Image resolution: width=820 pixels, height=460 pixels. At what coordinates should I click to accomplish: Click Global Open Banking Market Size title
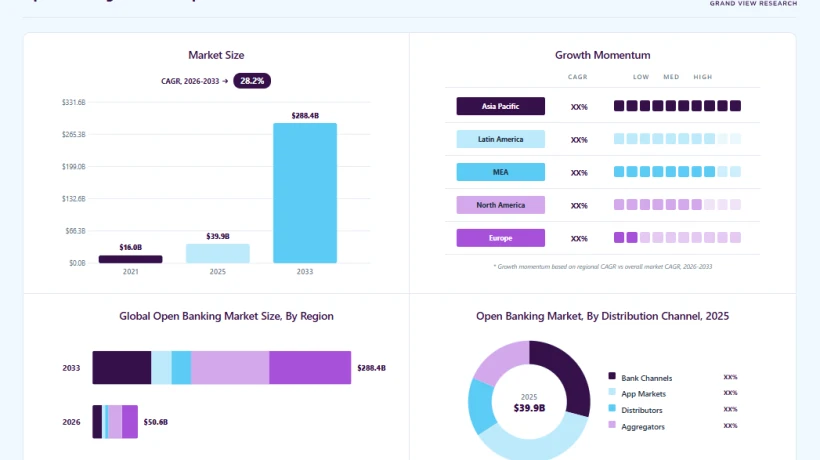[x=226, y=316]
